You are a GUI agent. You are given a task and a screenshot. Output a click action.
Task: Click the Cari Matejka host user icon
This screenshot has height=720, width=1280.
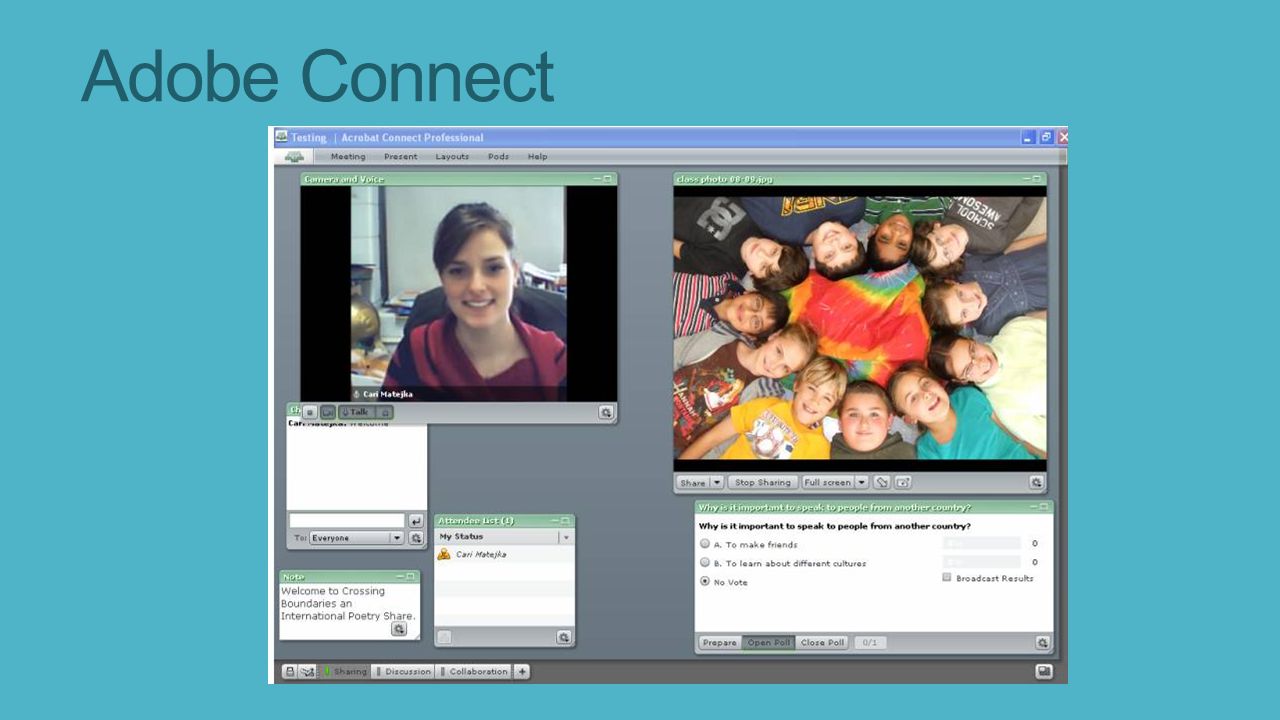tap(444, 554)
